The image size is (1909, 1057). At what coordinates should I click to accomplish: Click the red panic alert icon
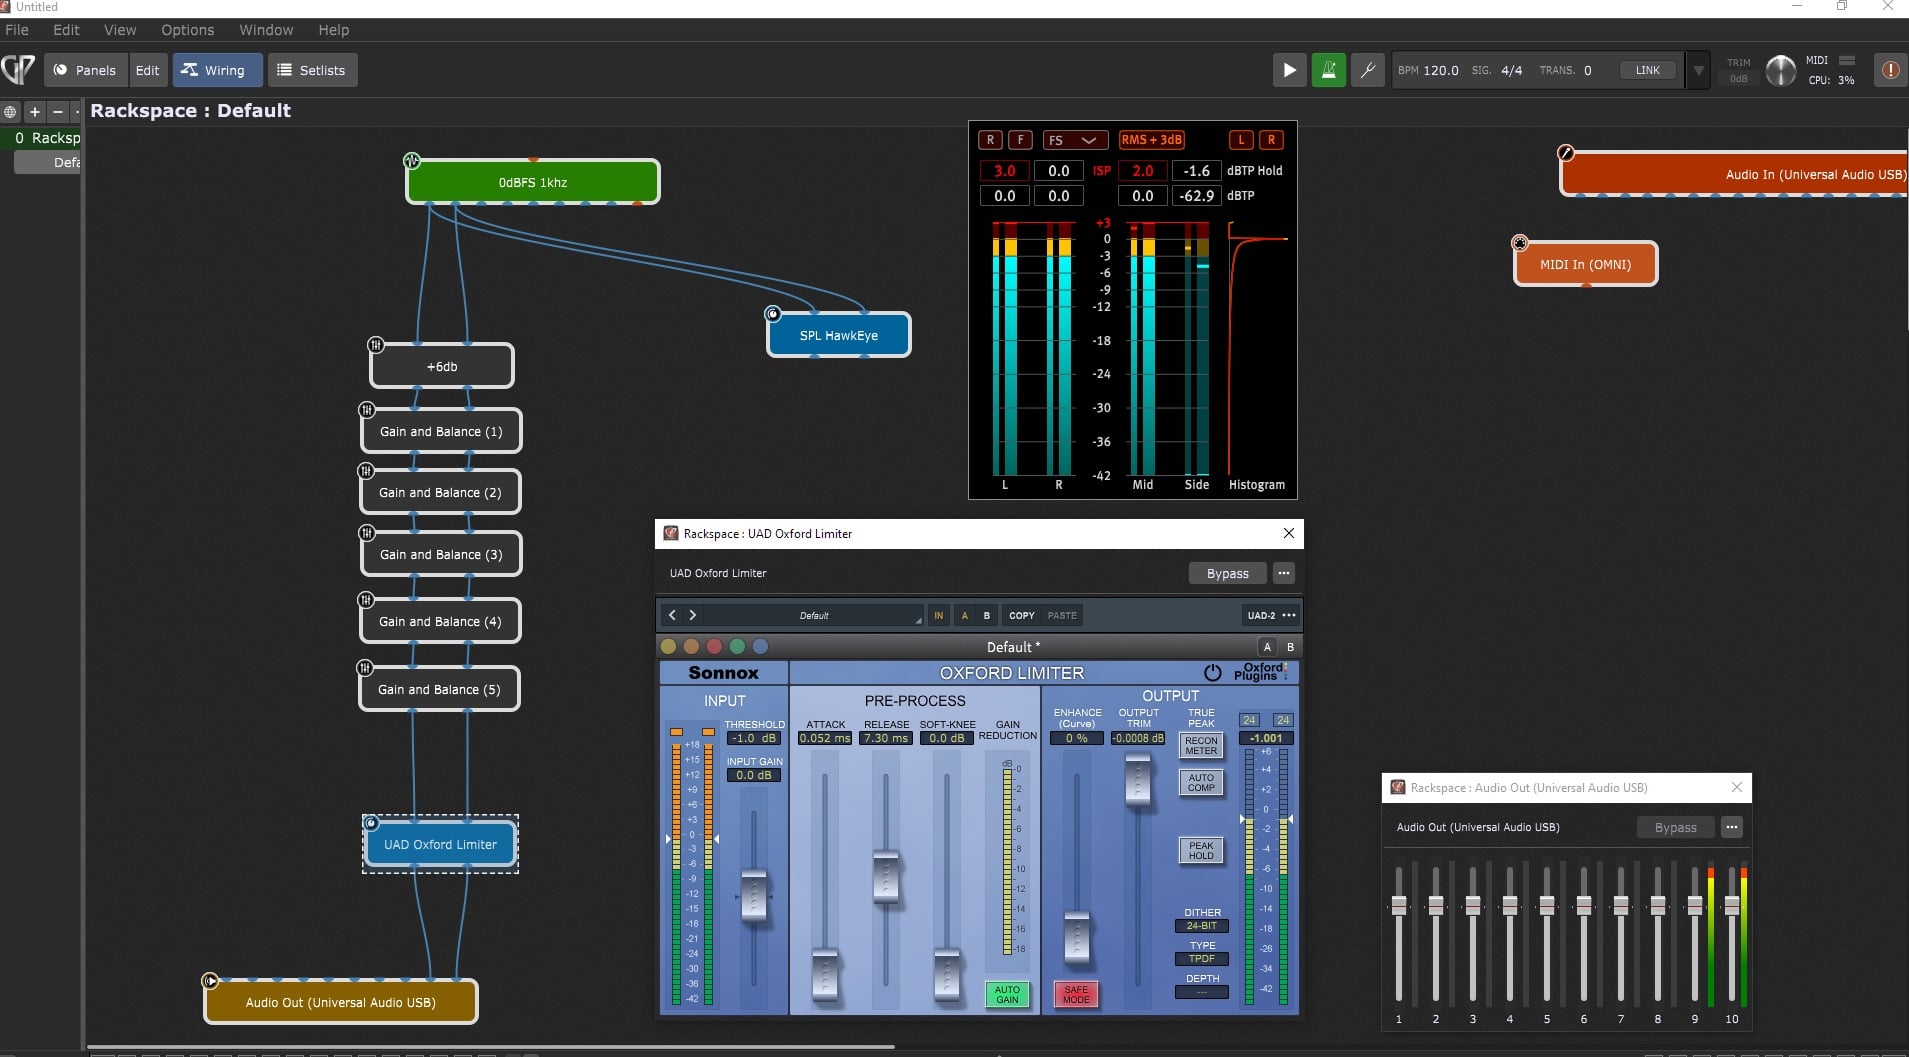pos(1890,70)
